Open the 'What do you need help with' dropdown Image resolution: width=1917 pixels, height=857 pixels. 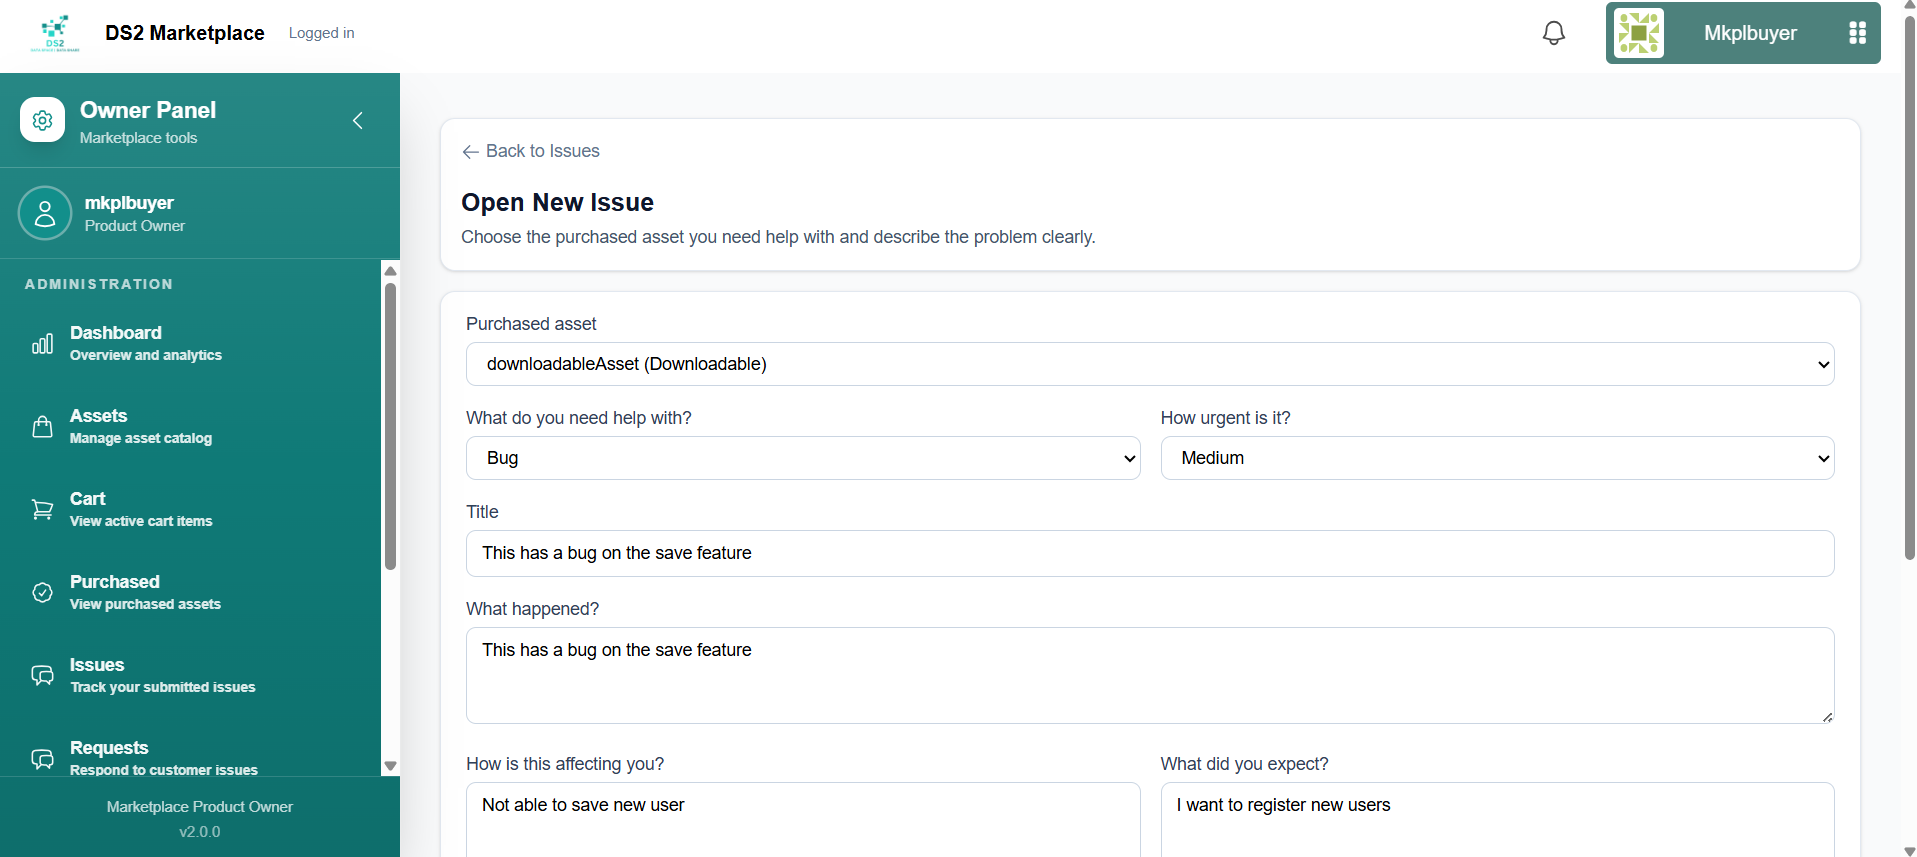(803, 458)
